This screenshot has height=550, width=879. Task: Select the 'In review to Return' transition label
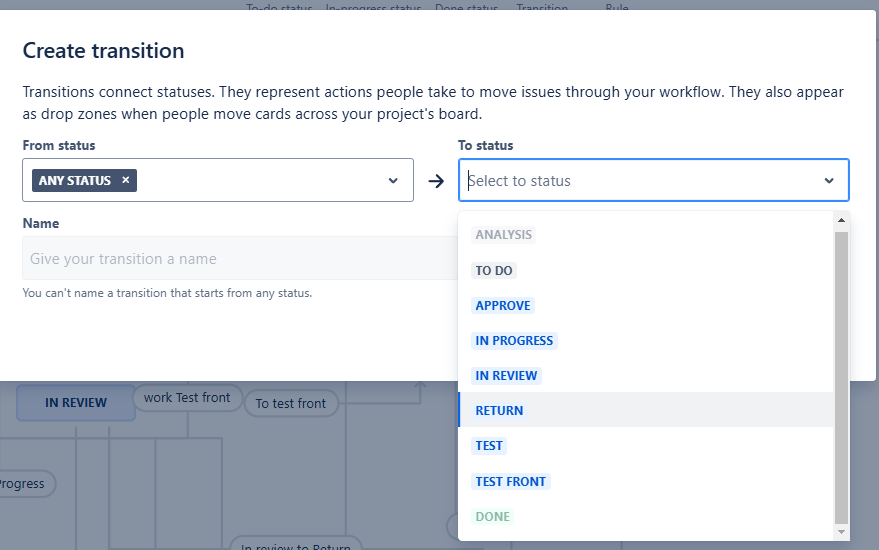pos(295,546)
